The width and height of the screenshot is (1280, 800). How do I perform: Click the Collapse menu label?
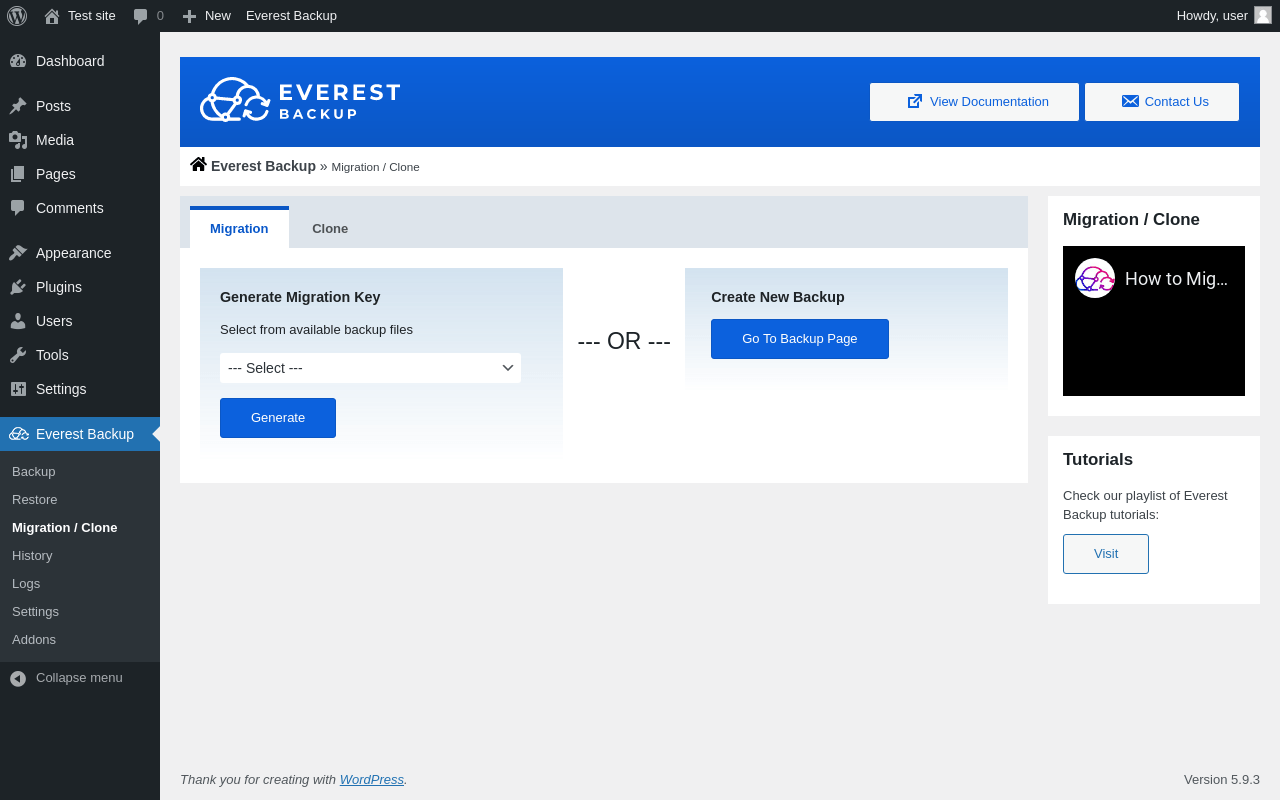[x=79, y=678]
